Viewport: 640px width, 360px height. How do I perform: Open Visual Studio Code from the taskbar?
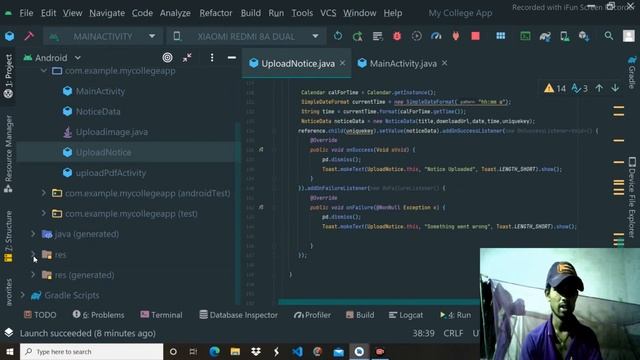[x=297, y=351]
